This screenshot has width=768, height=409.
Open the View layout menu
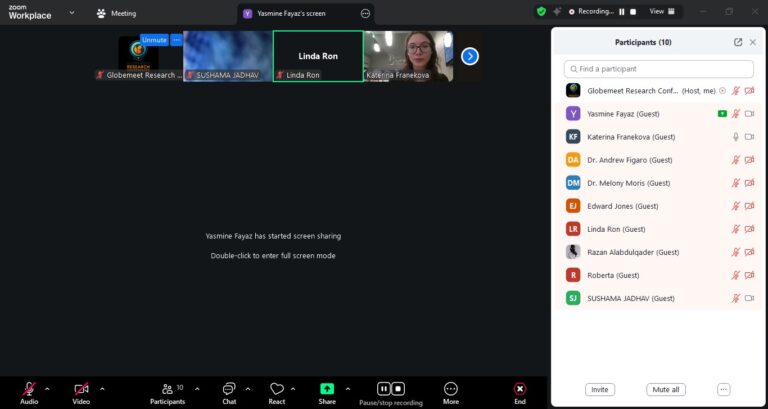(x=662, y=12)
